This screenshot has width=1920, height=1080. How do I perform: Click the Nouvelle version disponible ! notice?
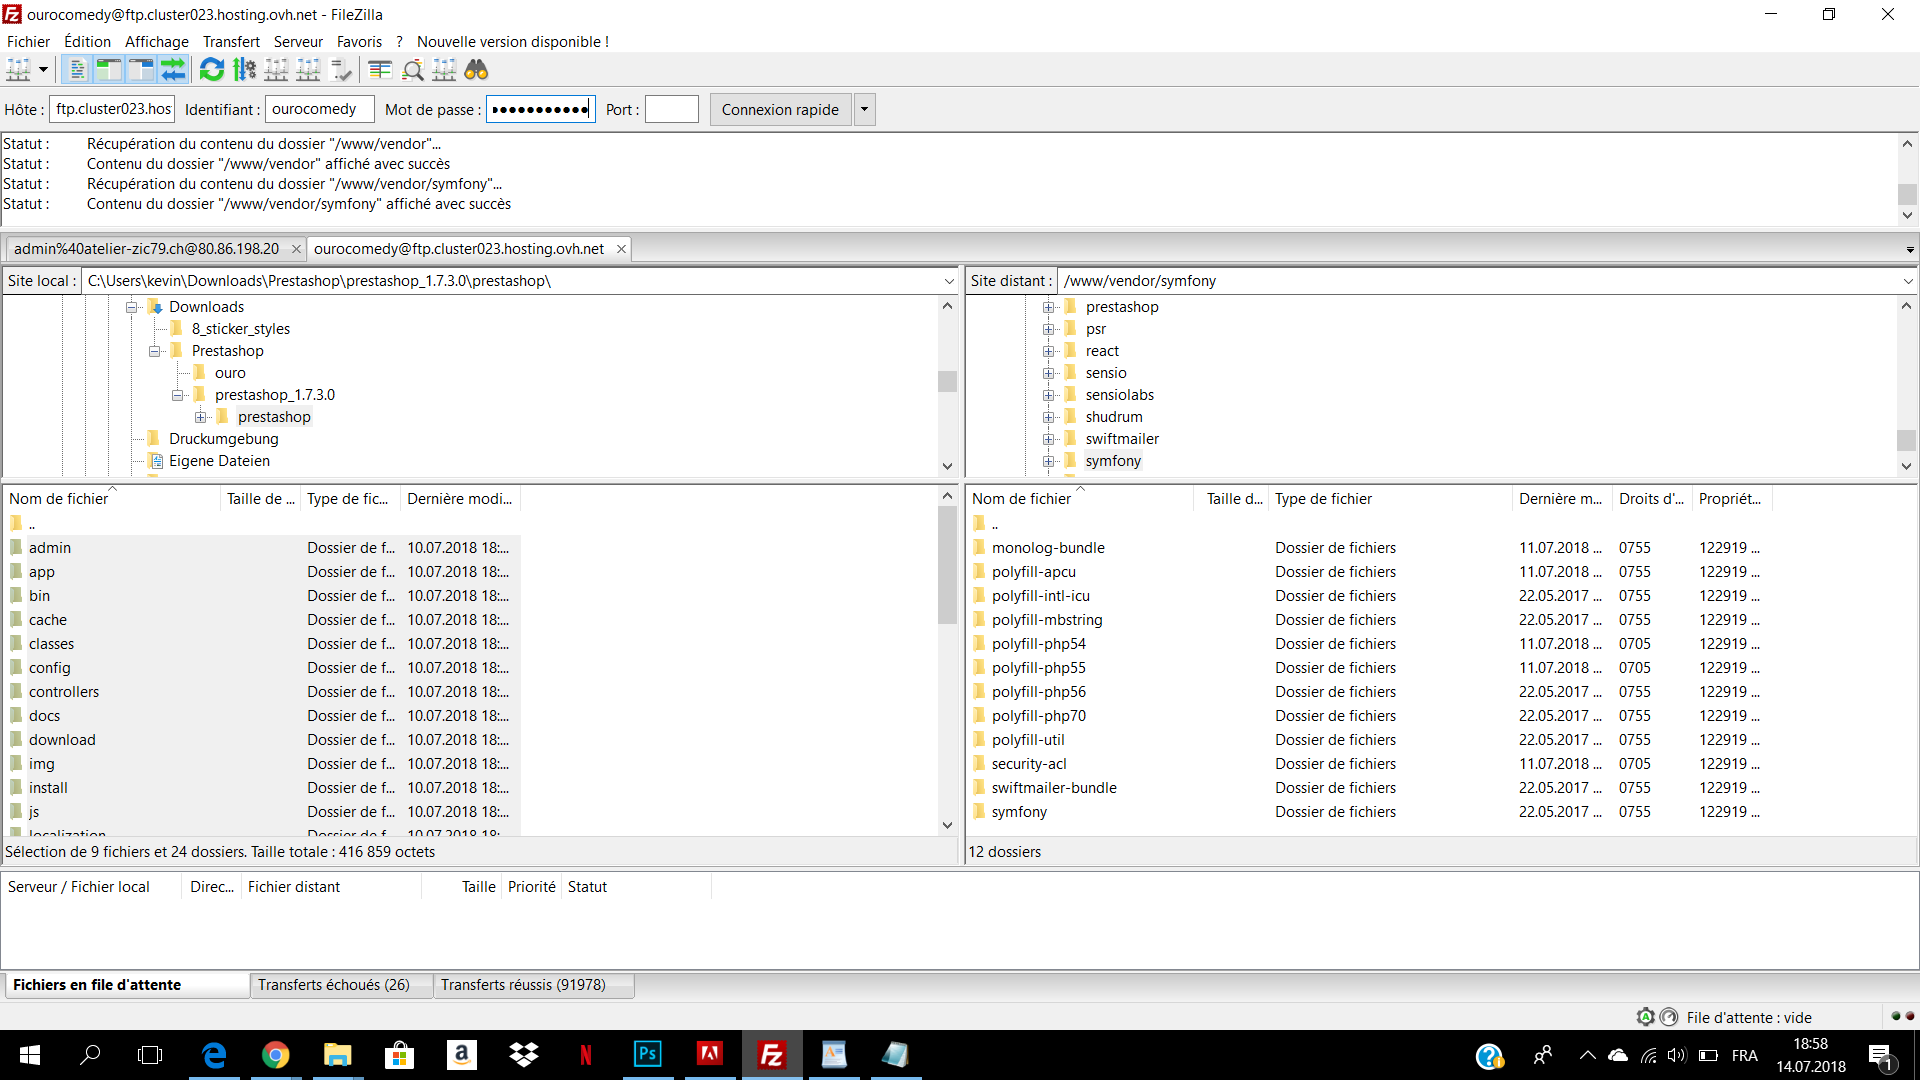coord(513,41)
